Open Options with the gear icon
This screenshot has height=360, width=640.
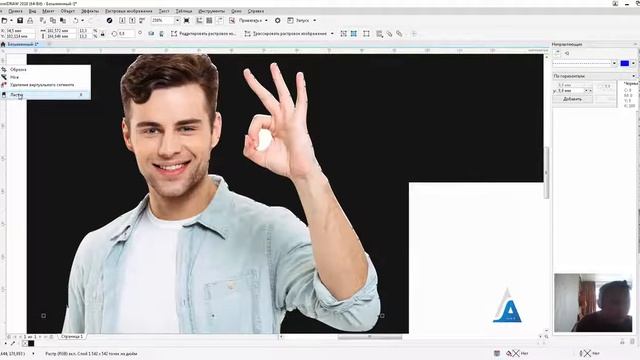point(278,20)
